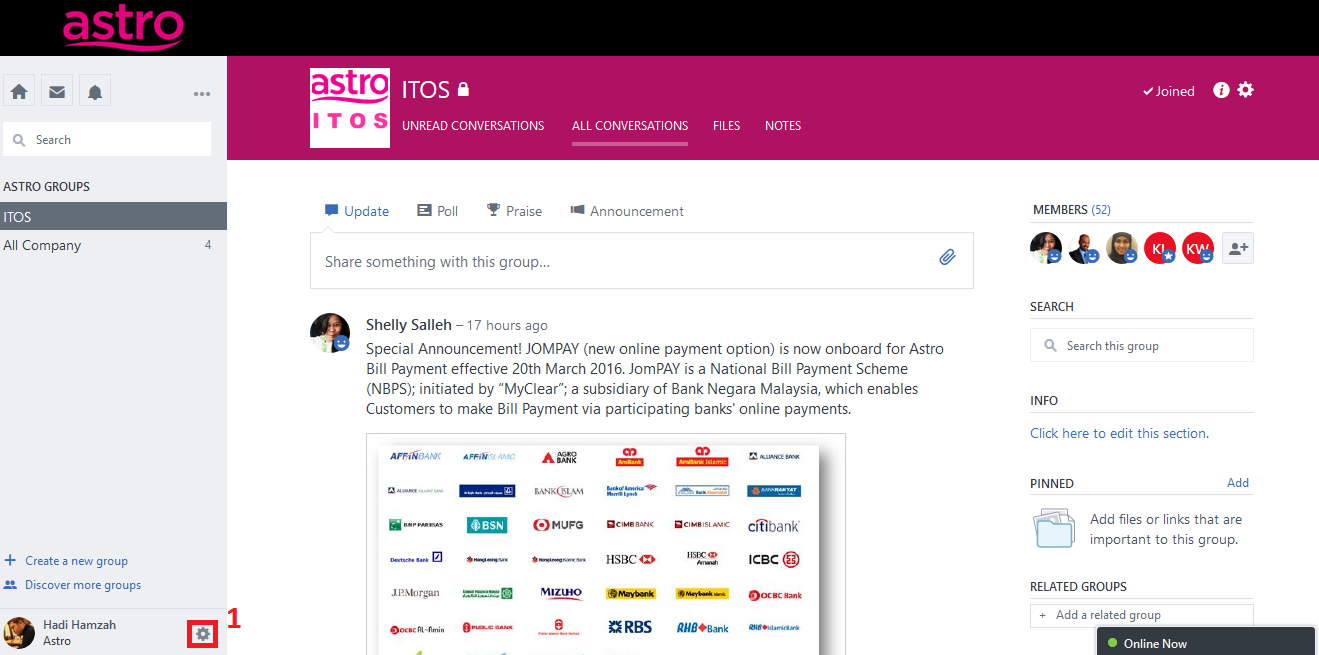Select ITOS group in sidebar
Image resolution: width=1319 pixels, height=655 pixels.
click(x=113, y=216)
